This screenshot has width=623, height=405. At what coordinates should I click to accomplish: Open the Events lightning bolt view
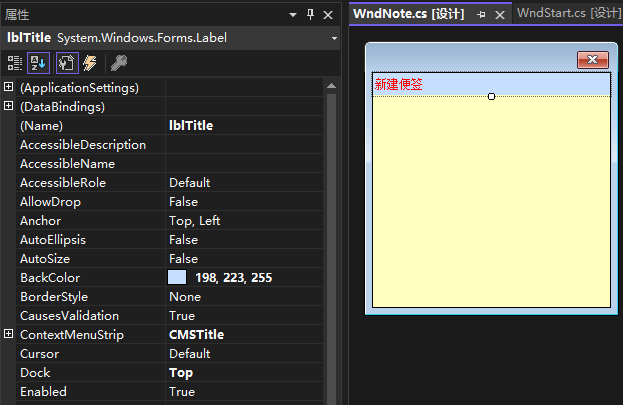[90, 63]
